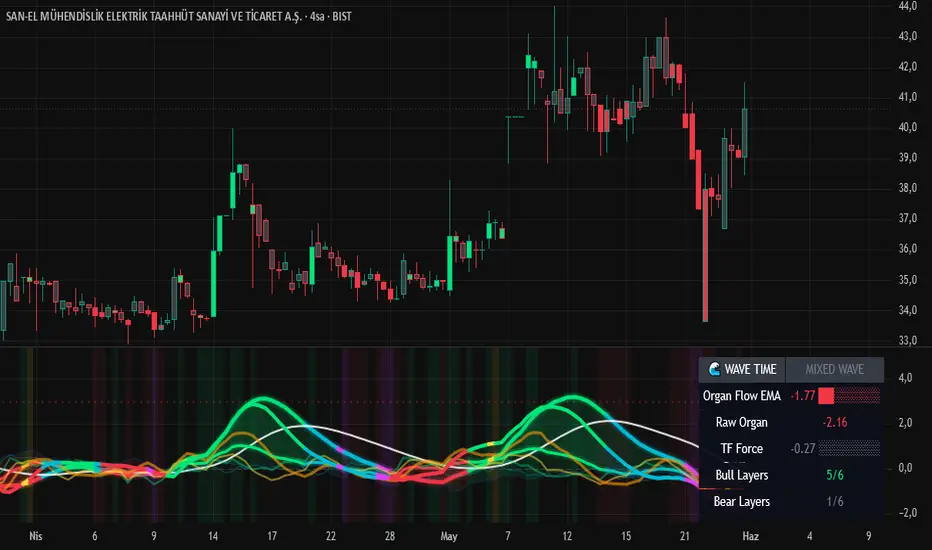
Task: Click the Bull Layers value 5/6
Action: [x=835, y=475]
